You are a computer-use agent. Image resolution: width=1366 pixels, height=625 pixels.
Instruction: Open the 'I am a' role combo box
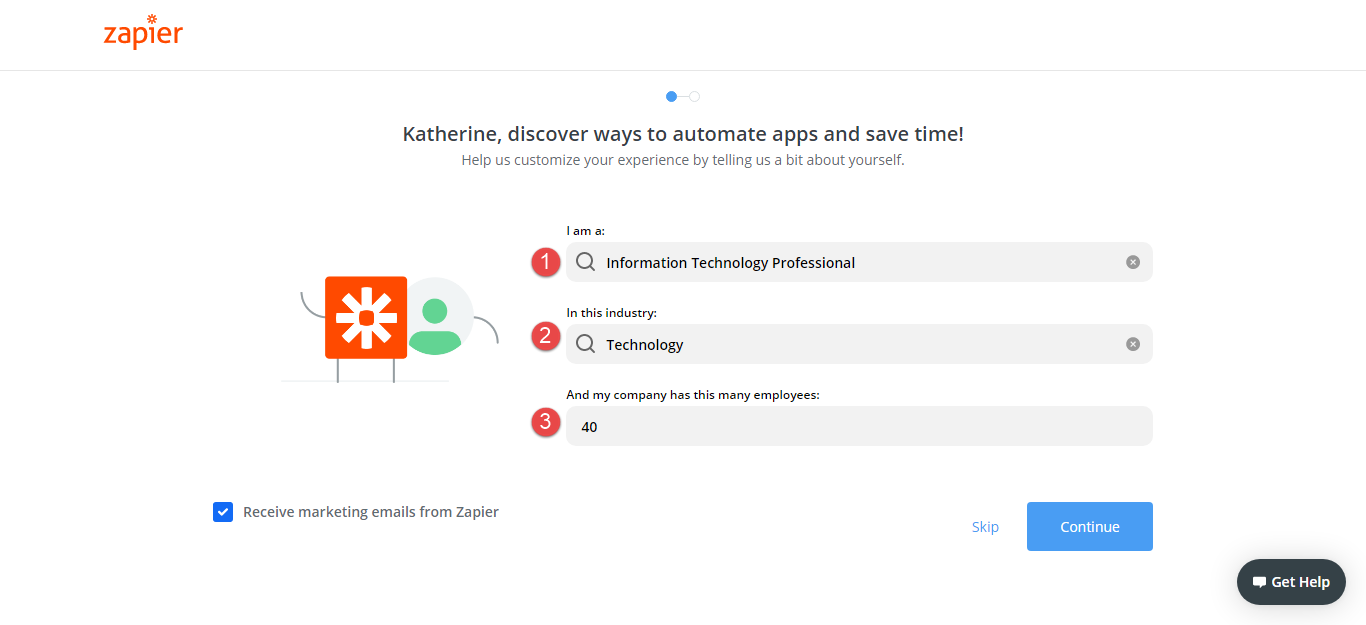click(859, 262)
